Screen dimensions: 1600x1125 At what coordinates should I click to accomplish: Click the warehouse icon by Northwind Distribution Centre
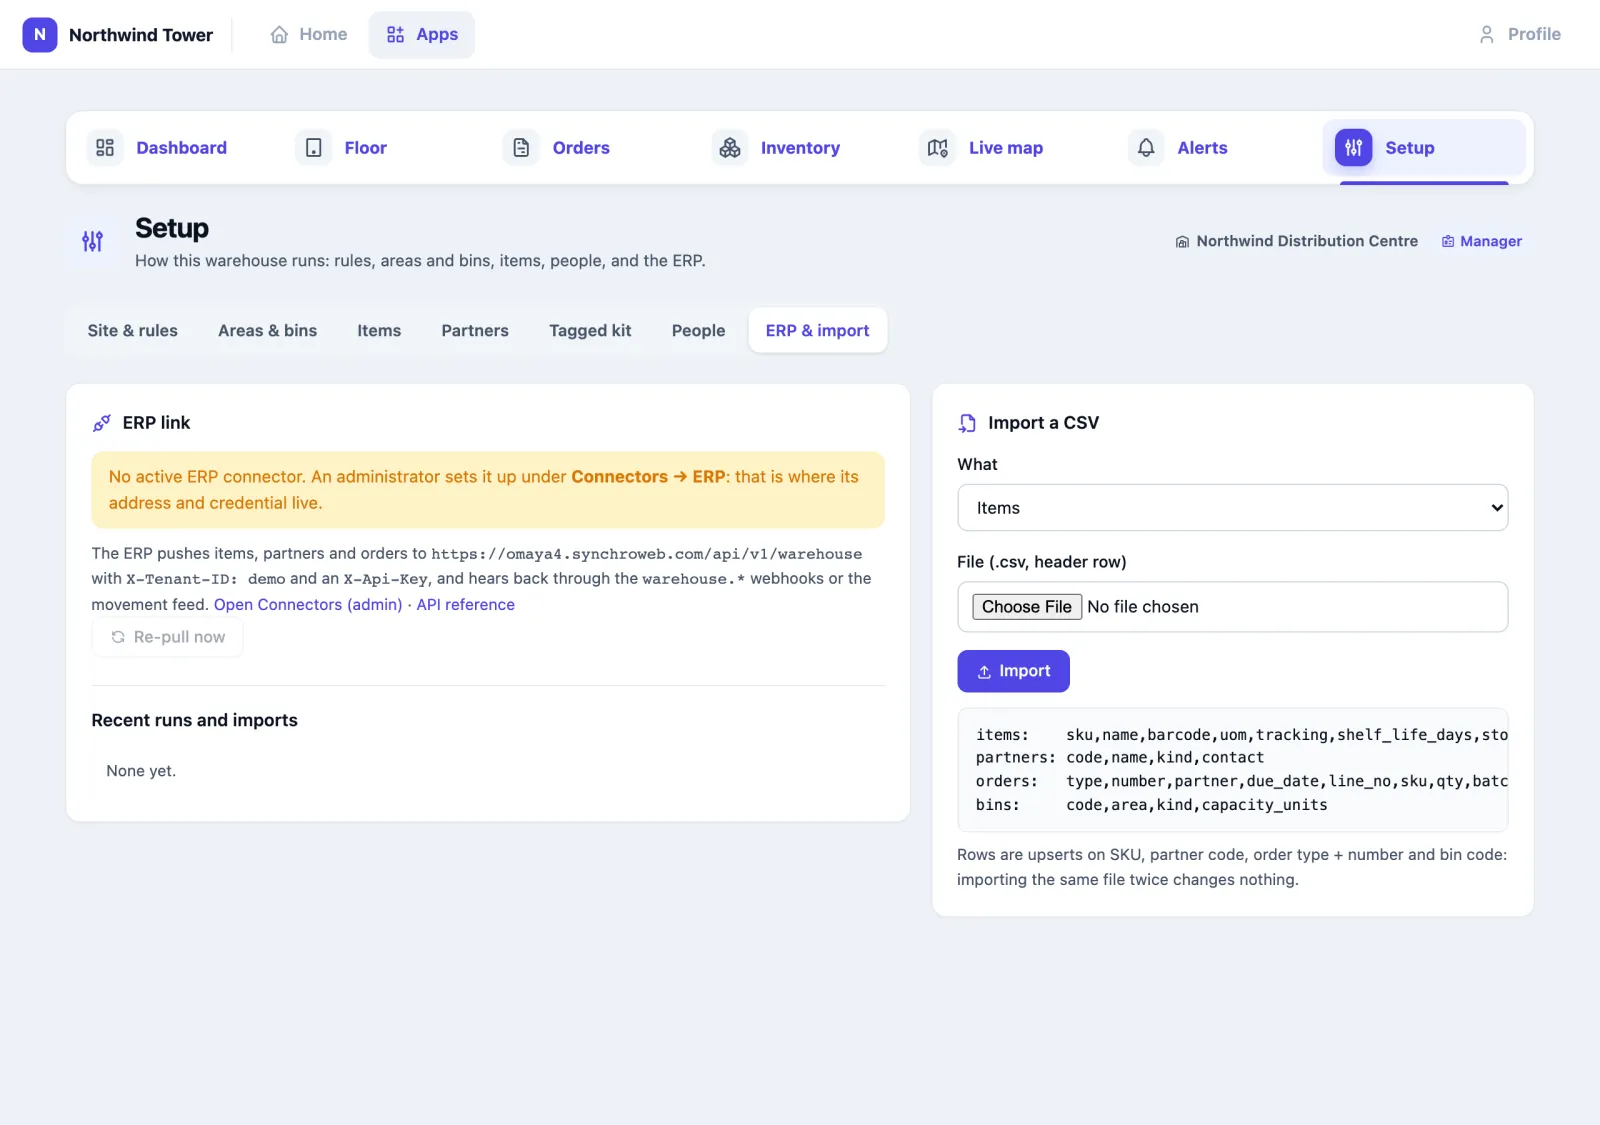(x=1182, y=242)
